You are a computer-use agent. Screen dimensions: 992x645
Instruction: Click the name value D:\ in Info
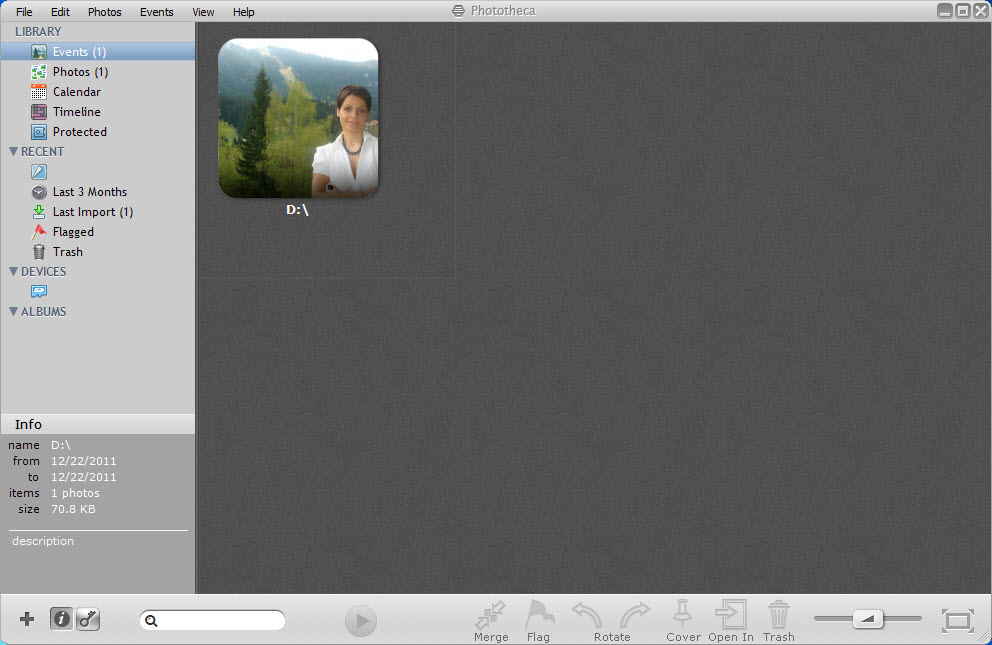pyautogui.click(x=61, y=445)
